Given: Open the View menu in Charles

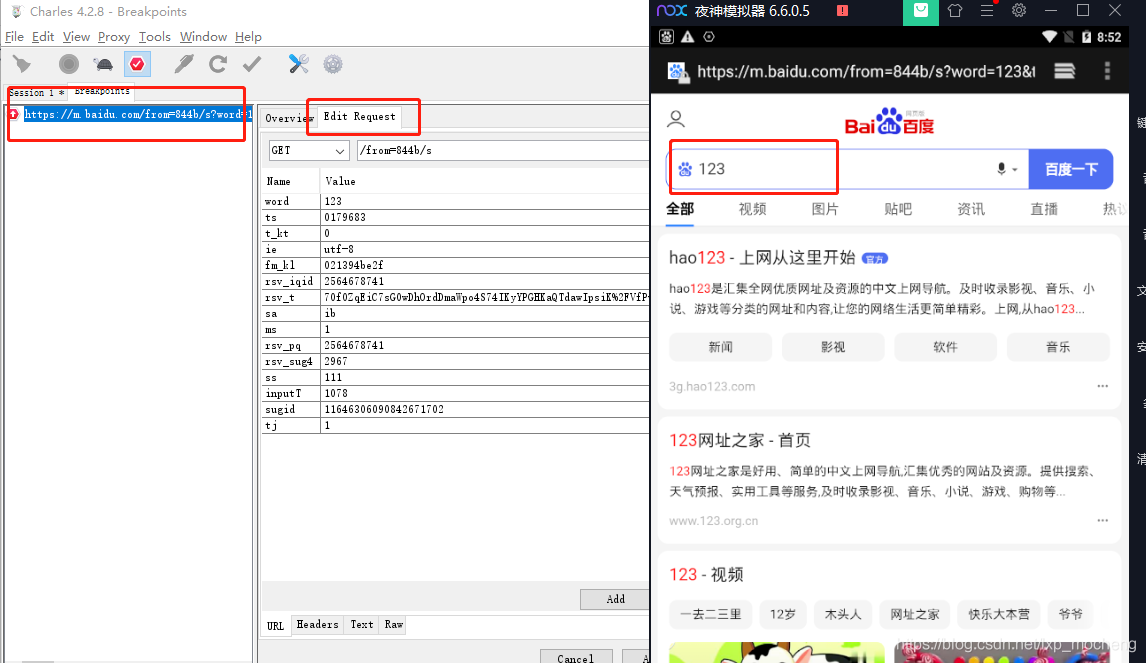Looking at the screenshot, I should pyautogui.click(x=76, y=37).
